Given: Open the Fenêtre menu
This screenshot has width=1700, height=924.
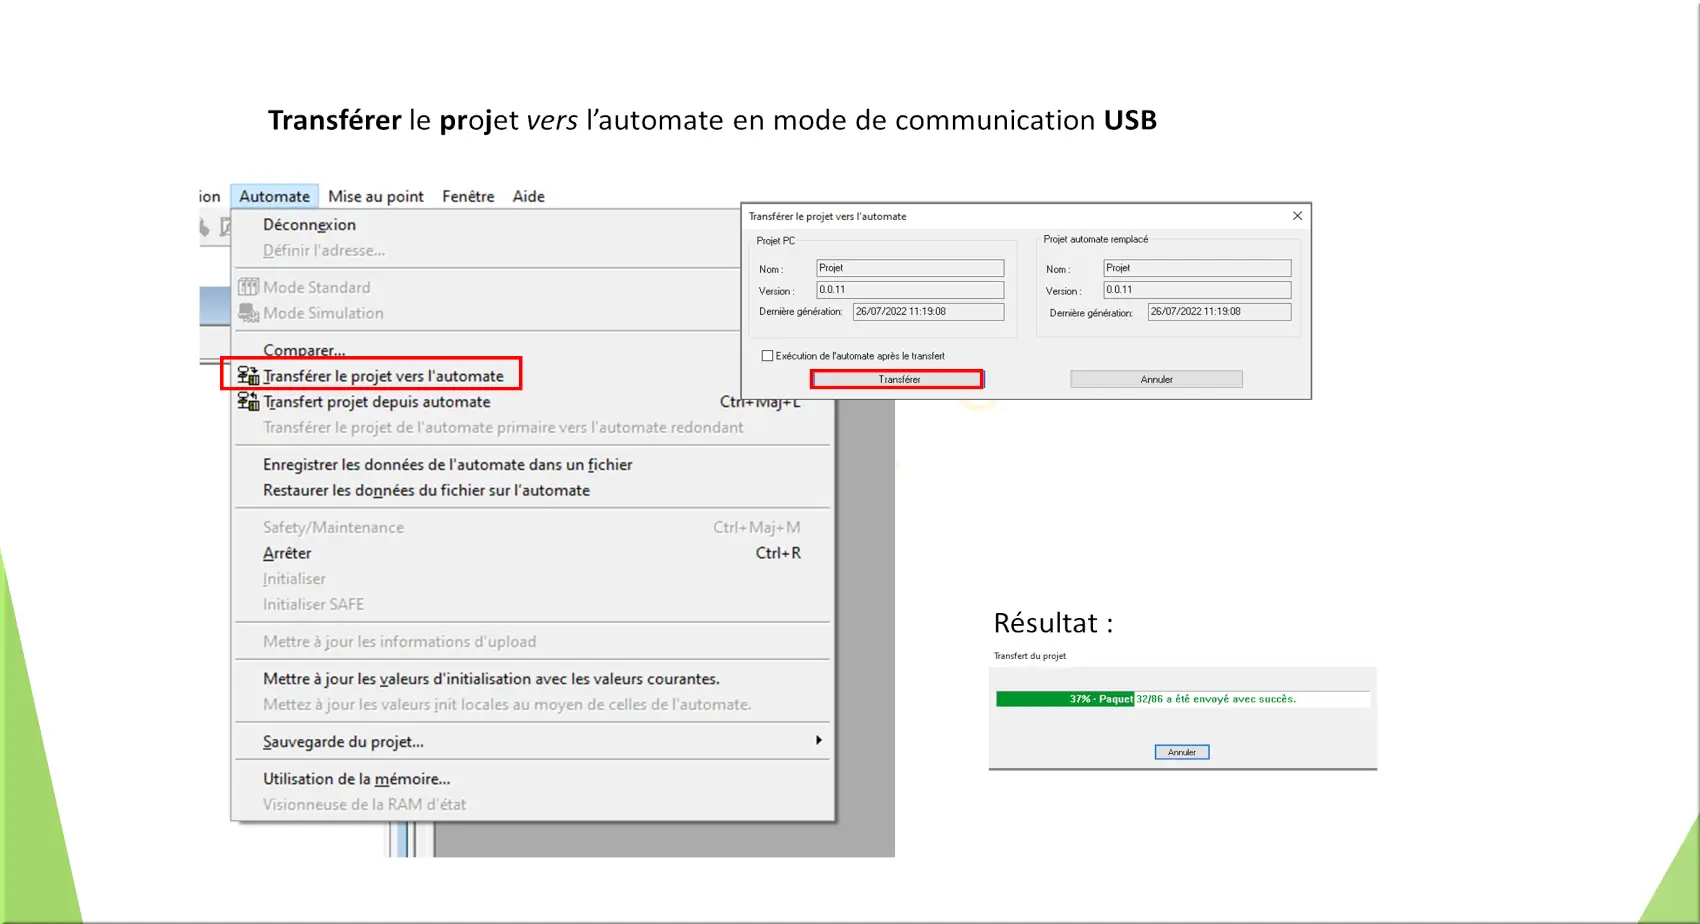Looking at the screenshot, I should [x=468, y=196].
